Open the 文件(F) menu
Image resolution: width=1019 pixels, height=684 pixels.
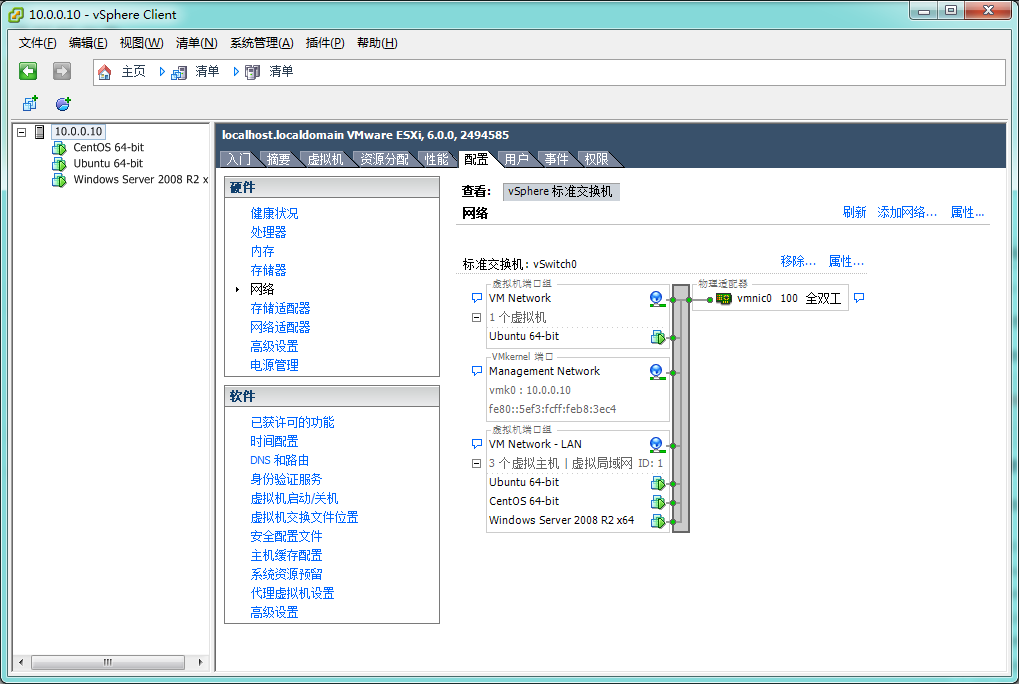click(x=38, y=43)
